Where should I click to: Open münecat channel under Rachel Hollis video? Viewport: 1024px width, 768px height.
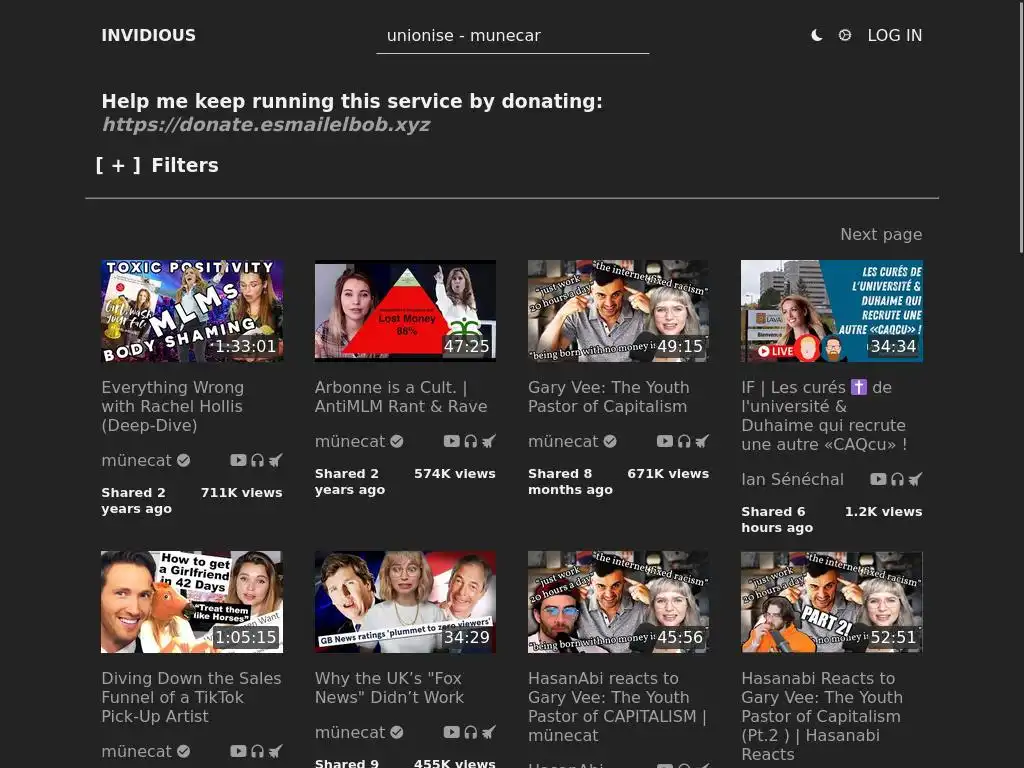click(146, 460)
